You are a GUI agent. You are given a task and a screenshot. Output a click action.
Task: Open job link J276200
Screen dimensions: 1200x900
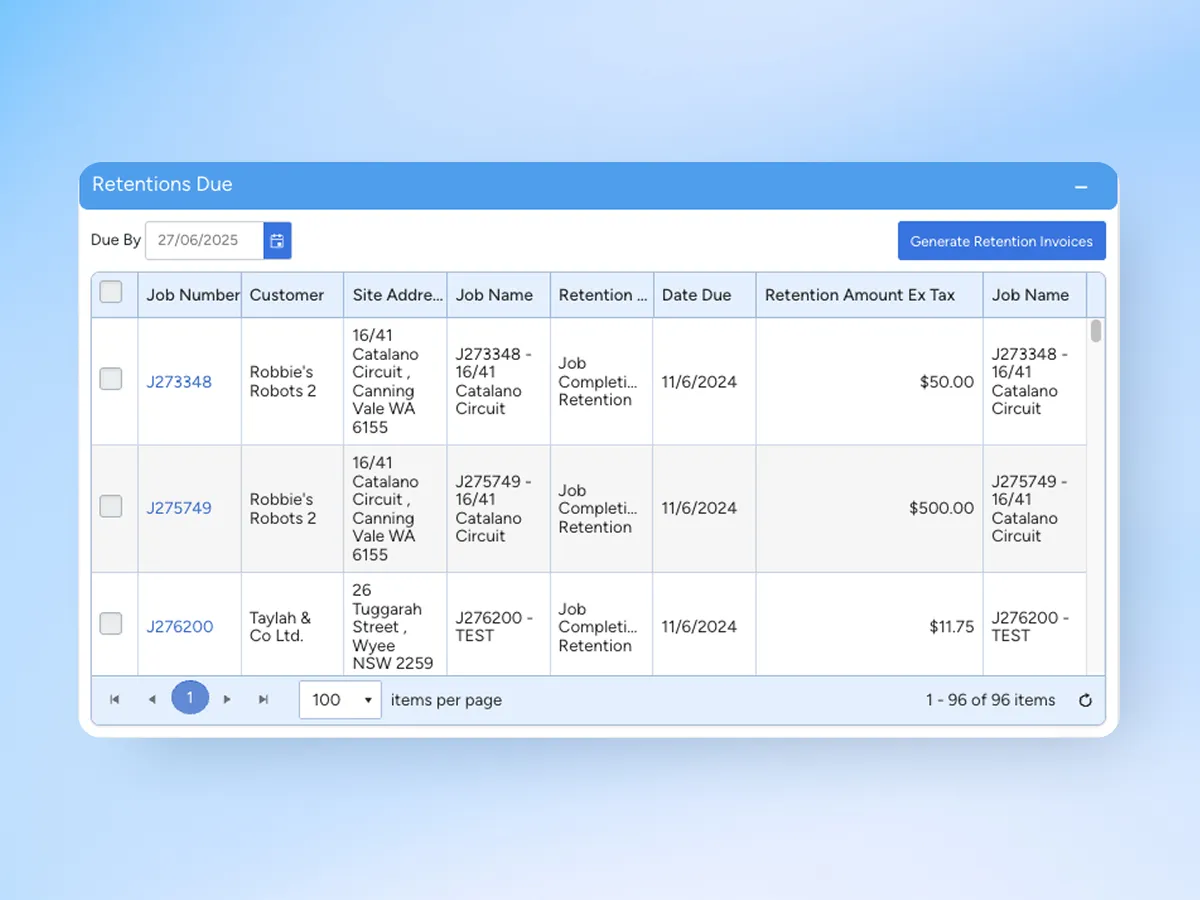click(180, 627)
